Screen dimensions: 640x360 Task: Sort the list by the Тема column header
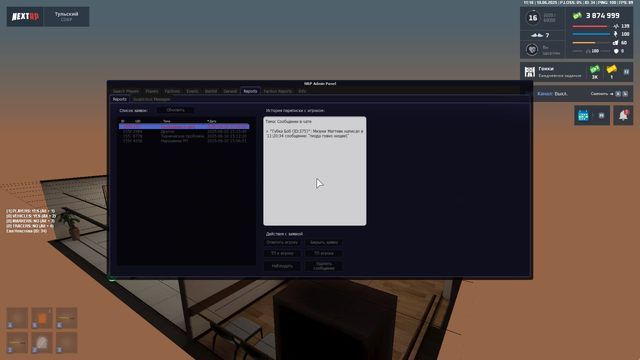point(167,121)
